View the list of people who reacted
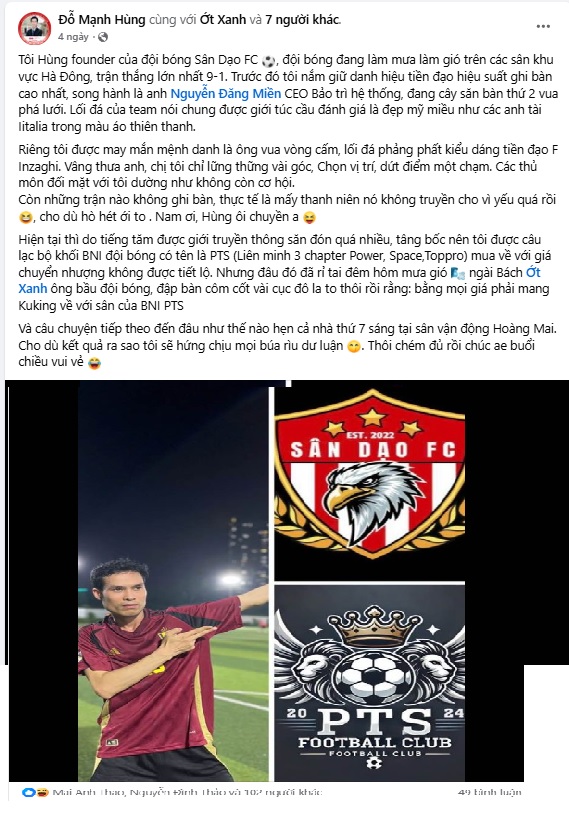The height and width of the screenshot is (825, 569). point(187,792)
